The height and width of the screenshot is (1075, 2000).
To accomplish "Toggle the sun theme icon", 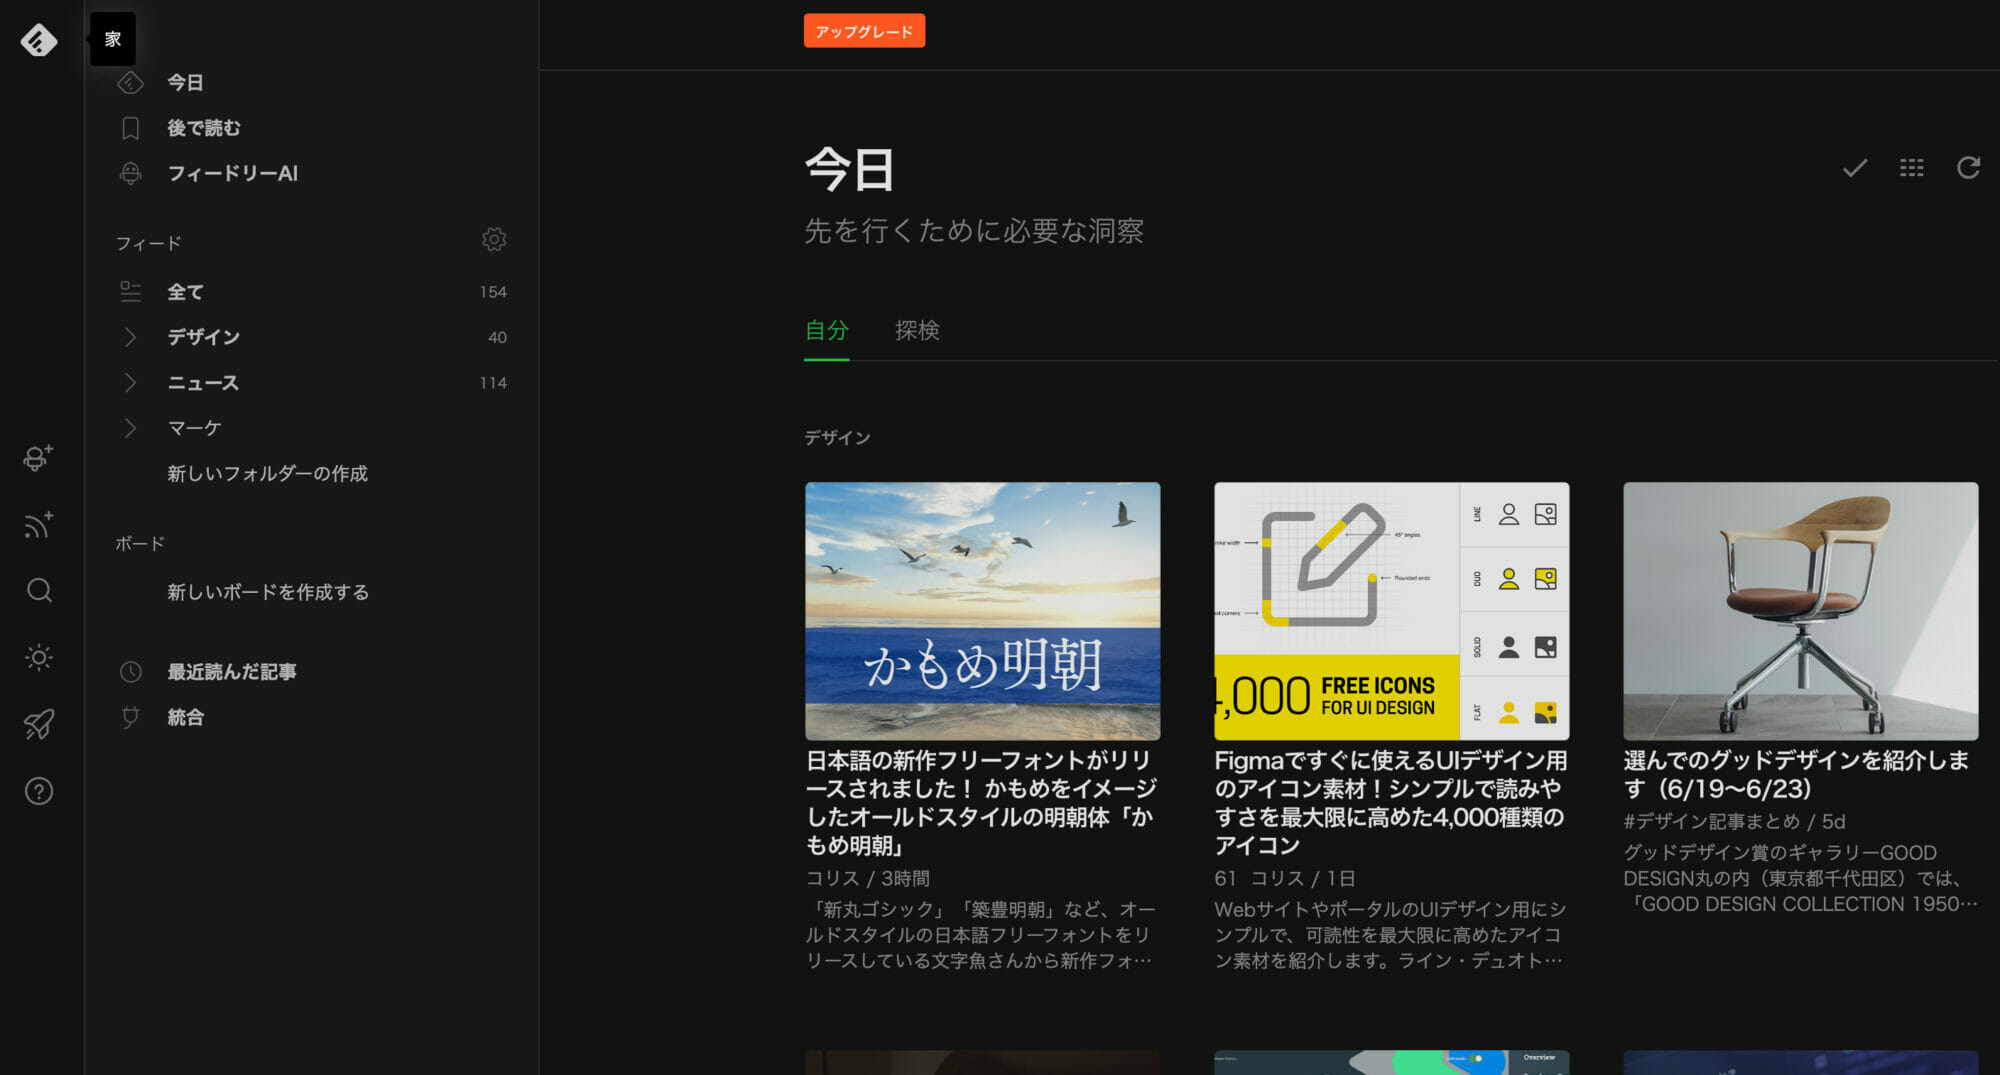I will click(39, 657).
